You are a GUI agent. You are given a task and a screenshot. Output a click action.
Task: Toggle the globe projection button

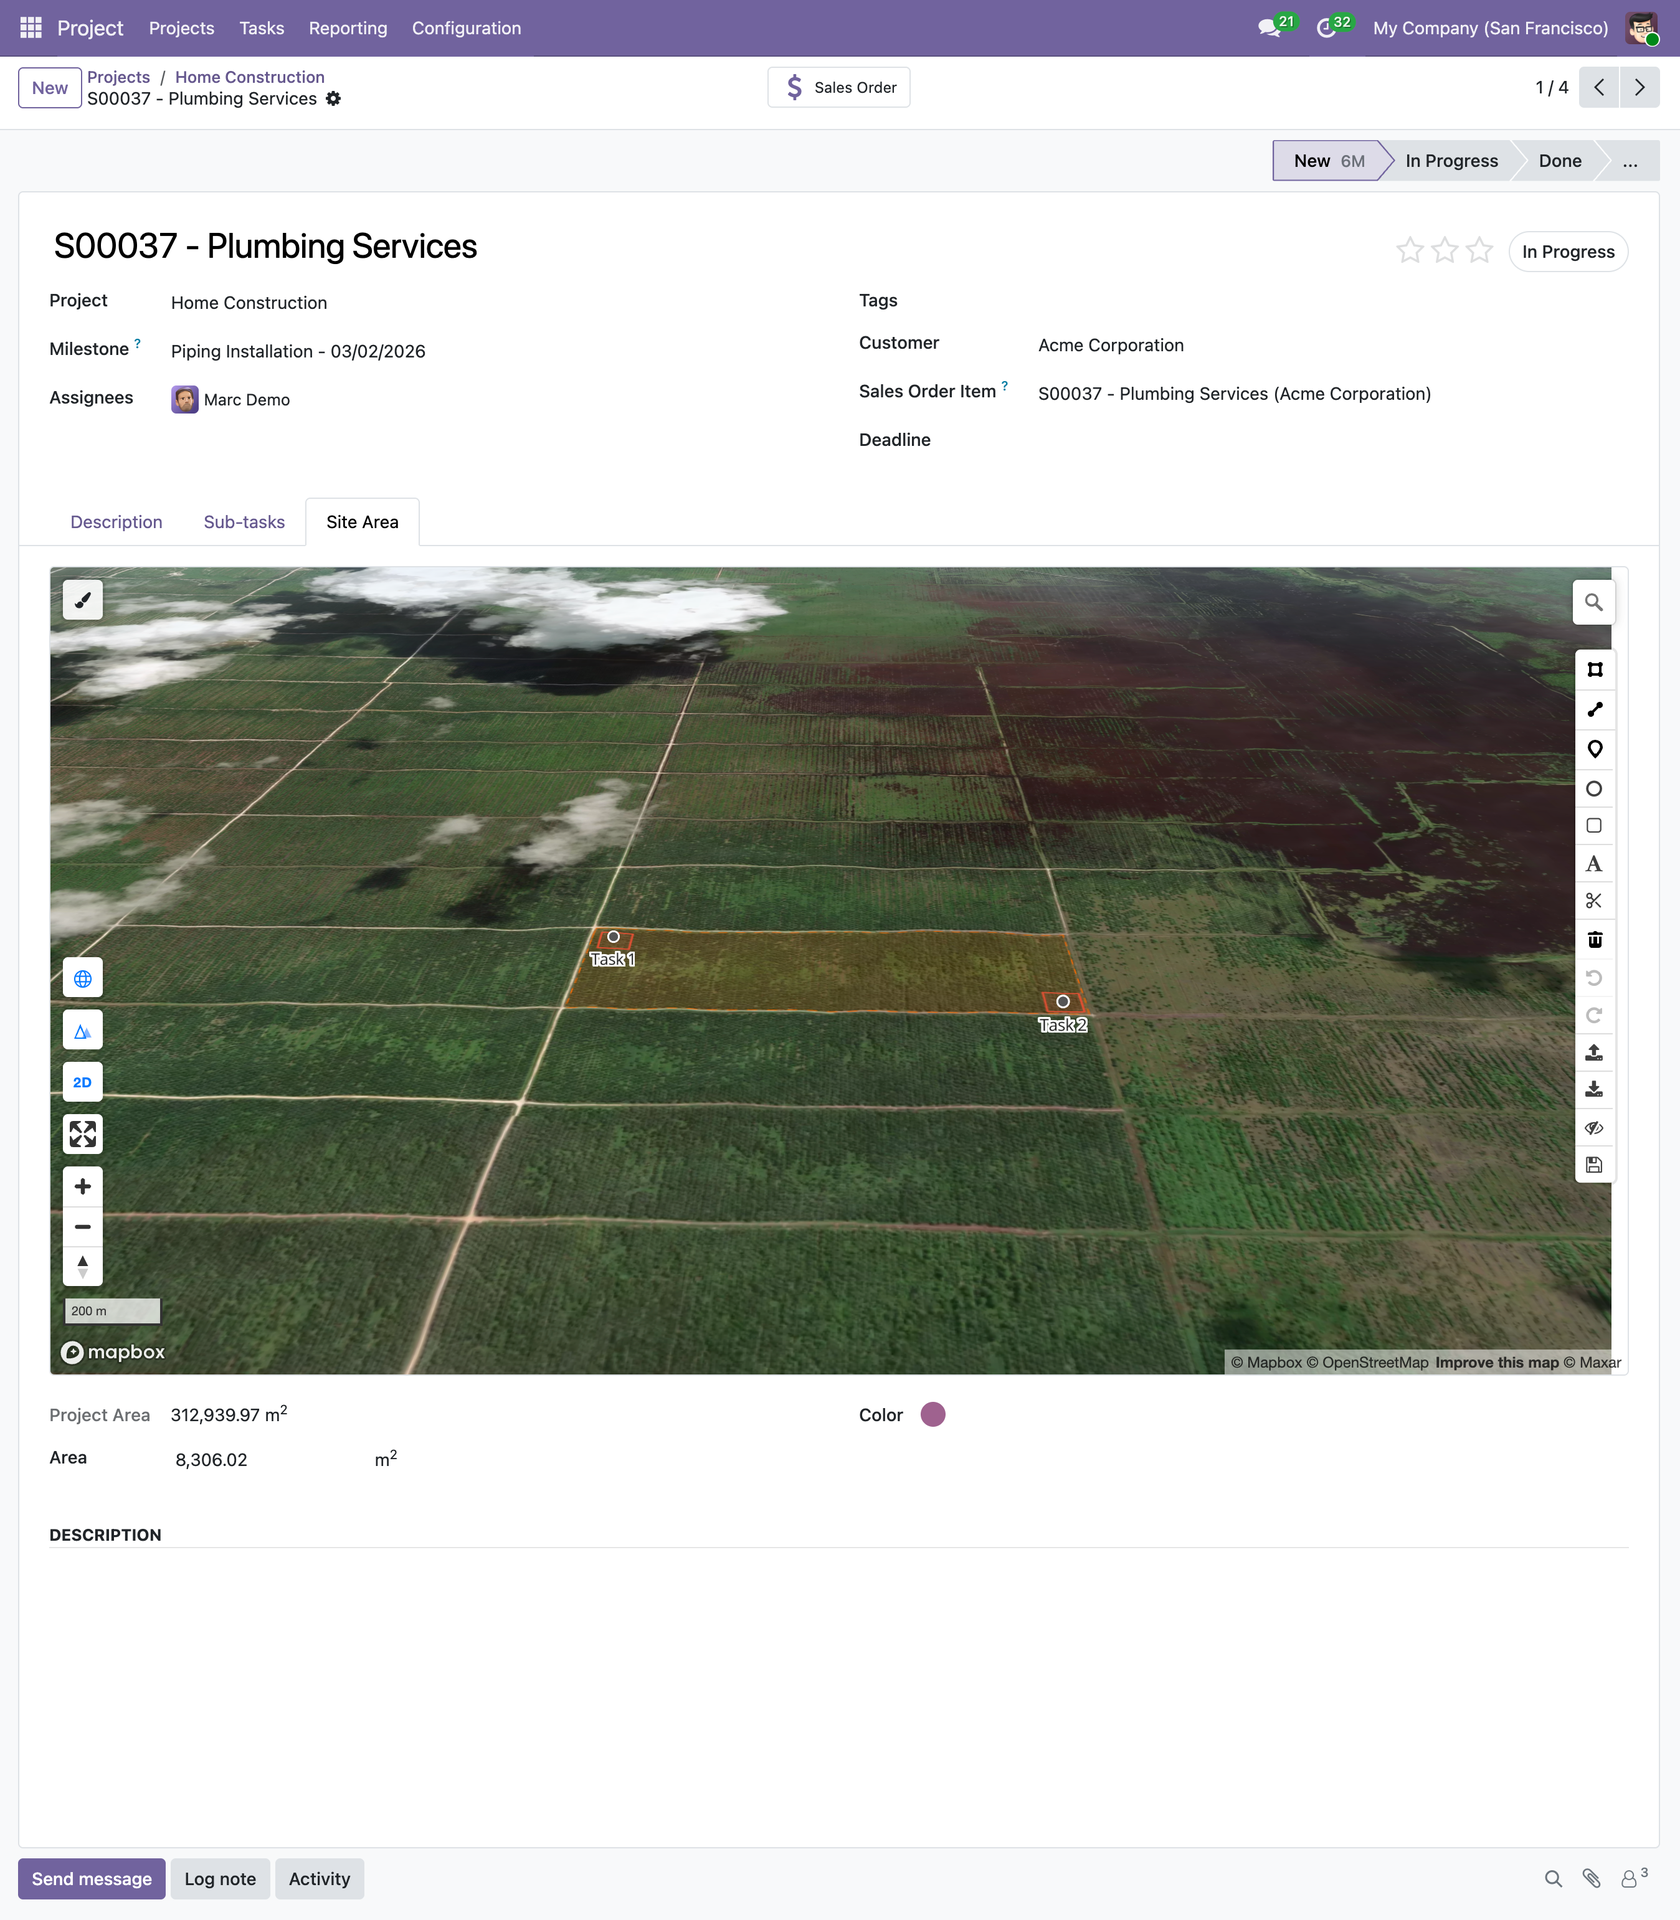pos(83,978)
